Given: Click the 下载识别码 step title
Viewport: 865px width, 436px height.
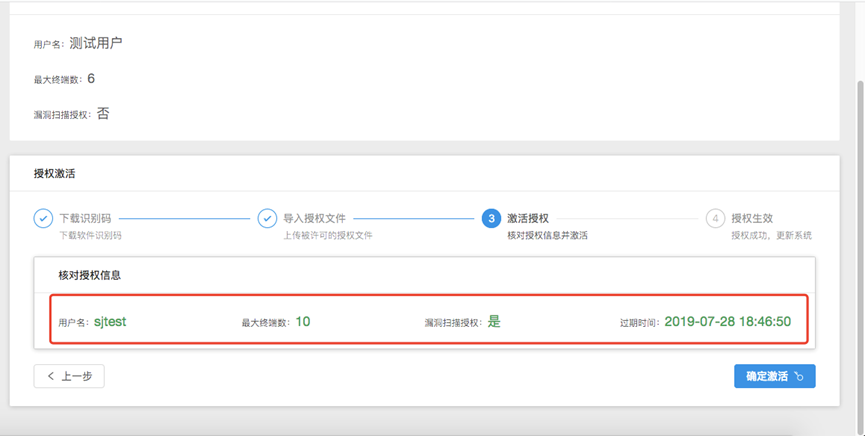Looking at the screenshot, I should click(85, 219).
